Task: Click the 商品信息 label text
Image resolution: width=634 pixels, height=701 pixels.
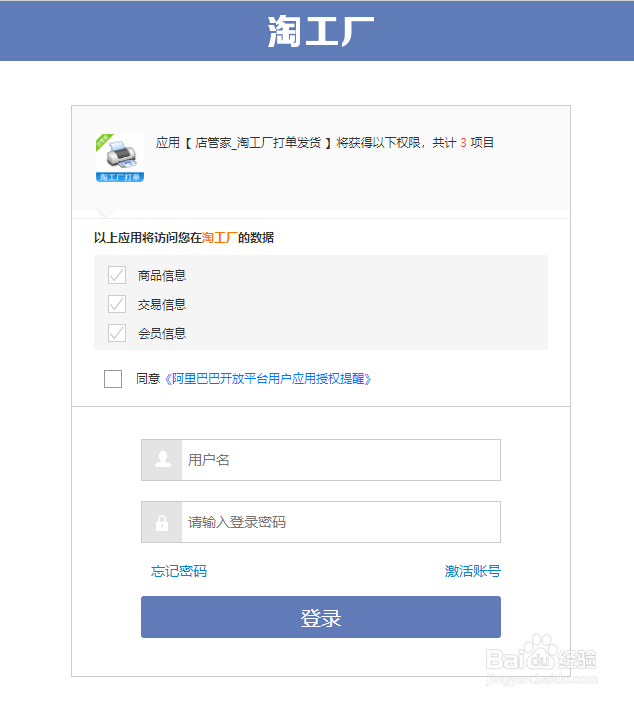Action: coord(162,275)
